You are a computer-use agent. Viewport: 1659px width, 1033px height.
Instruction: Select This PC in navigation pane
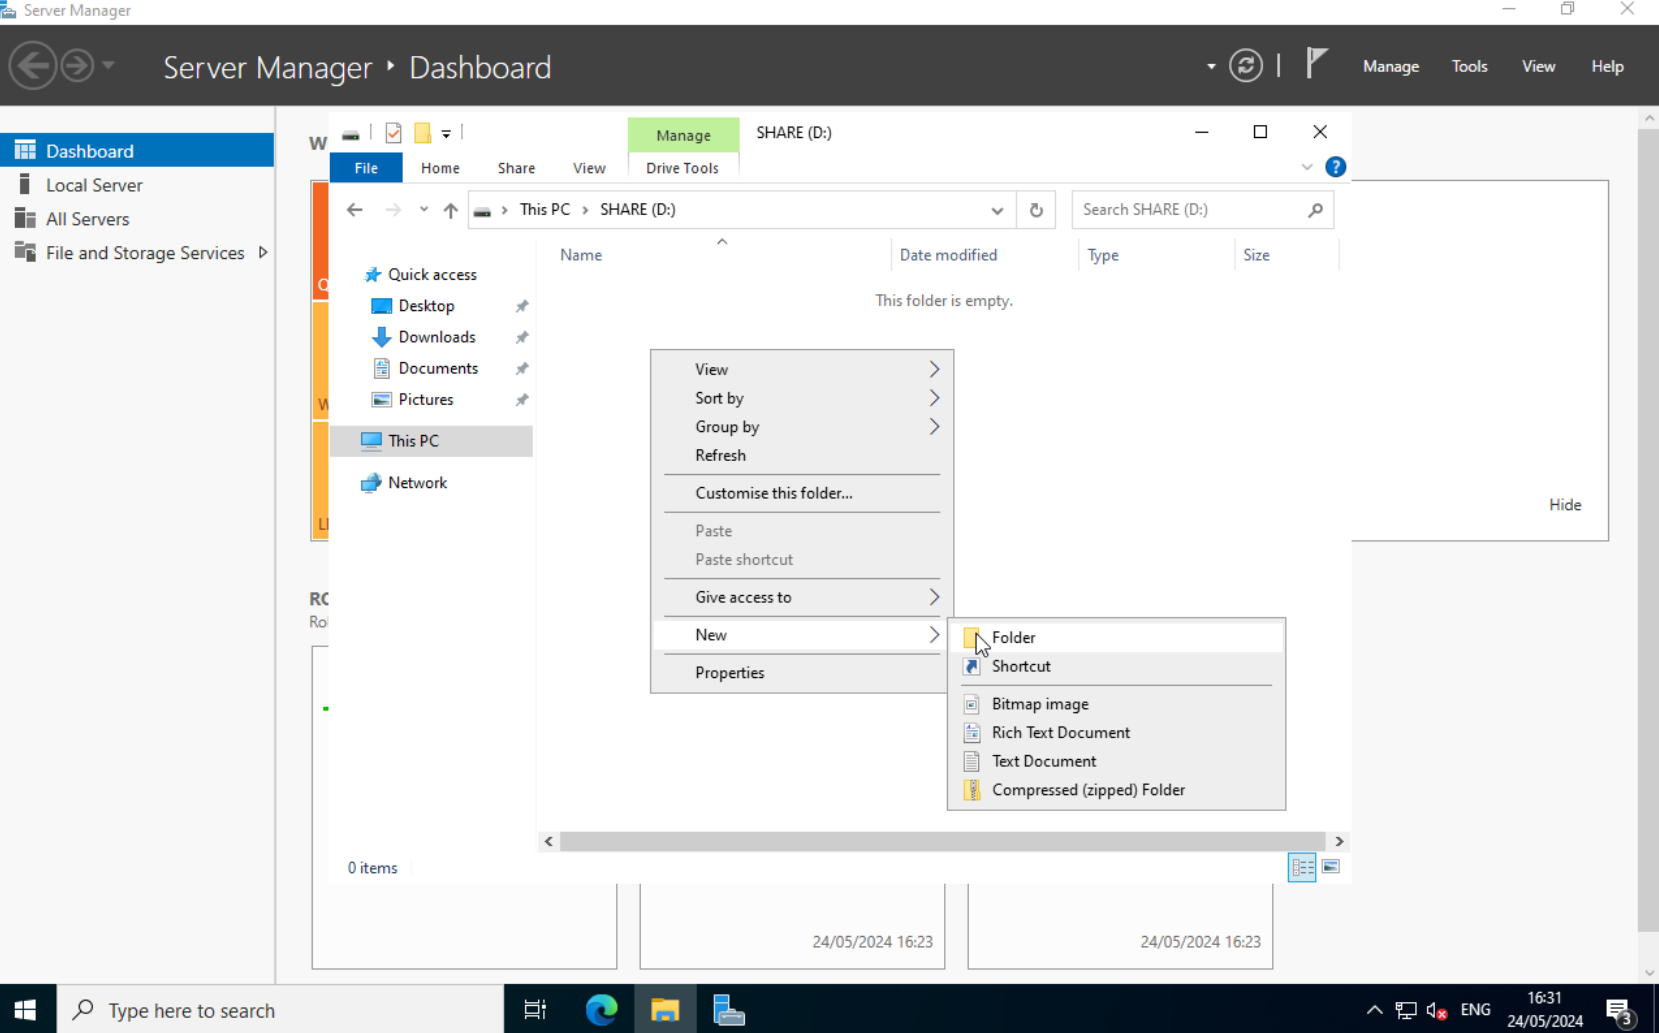click(x=431, y=441)
